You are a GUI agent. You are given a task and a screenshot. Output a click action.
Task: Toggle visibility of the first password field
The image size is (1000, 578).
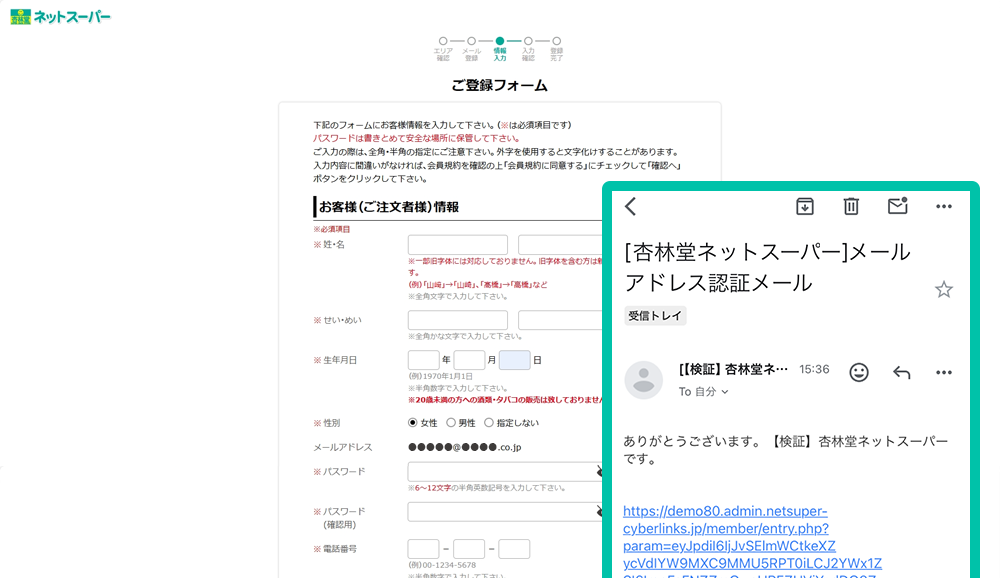[599, 471]
